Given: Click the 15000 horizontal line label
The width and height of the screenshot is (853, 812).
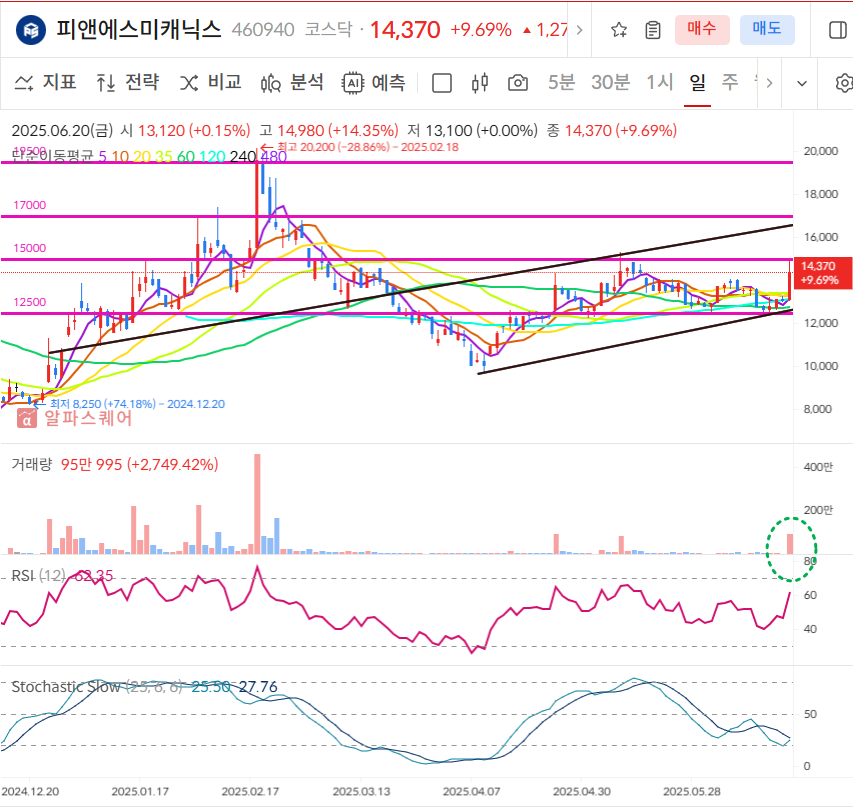Looking at the screenshot, I should point(29,248).
